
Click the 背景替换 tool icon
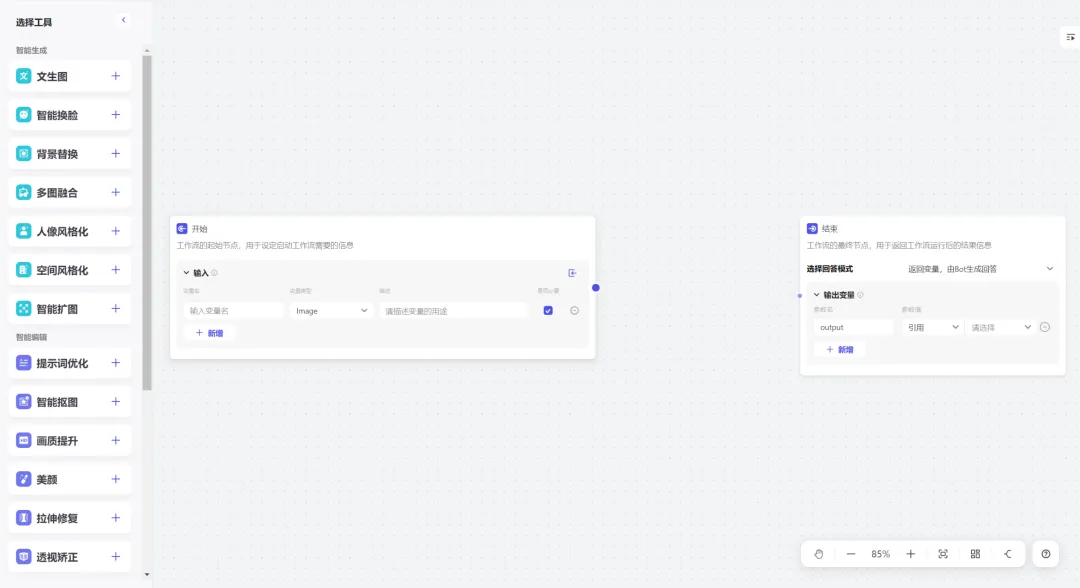coord(23,154)
